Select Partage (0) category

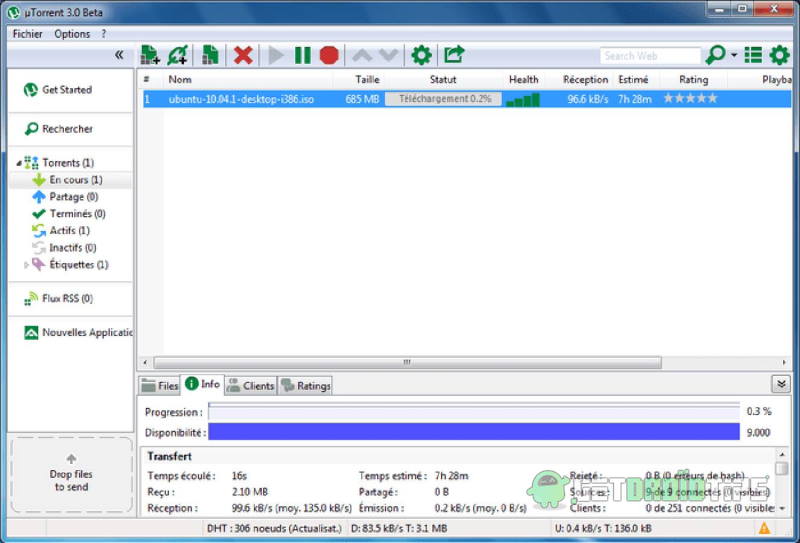tap(73, 196)
